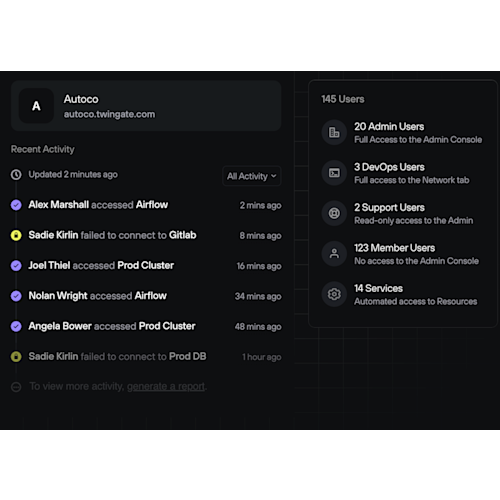Open the 20 Admin Users entry
The width and height of the screenshot is (500, 500).
402,133
